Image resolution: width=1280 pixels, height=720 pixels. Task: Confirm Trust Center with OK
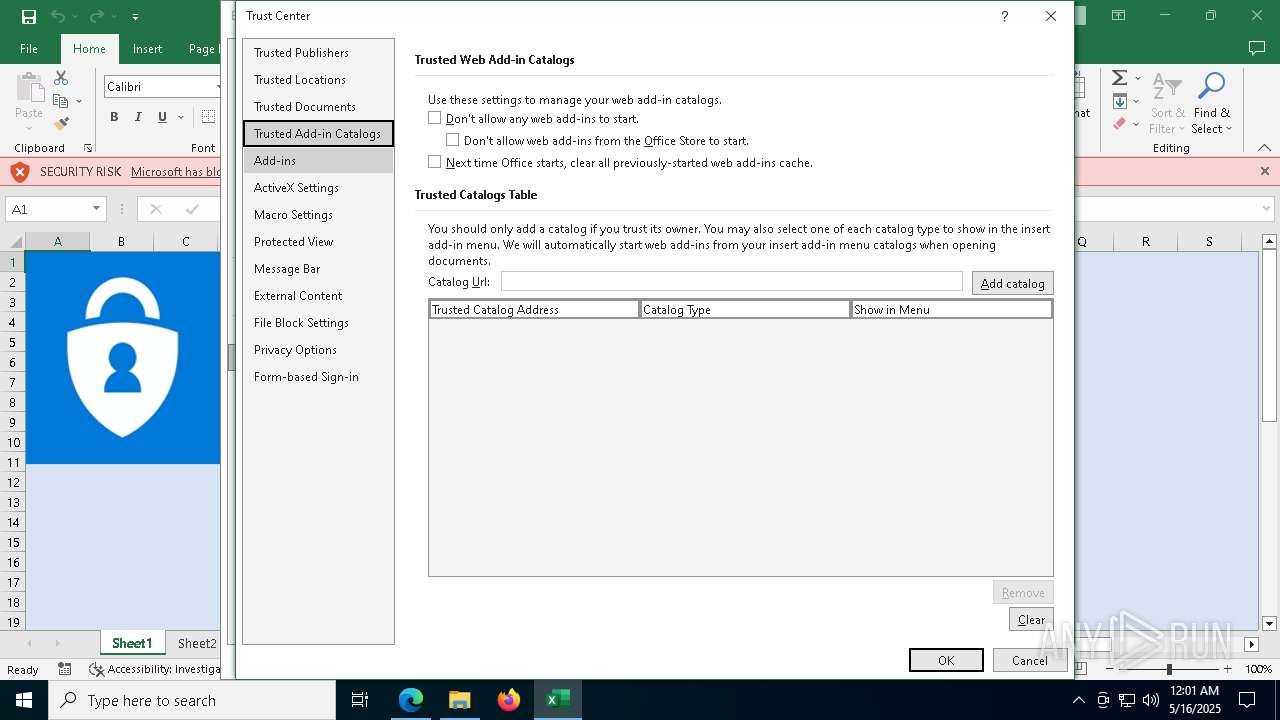tap(946, 660)
